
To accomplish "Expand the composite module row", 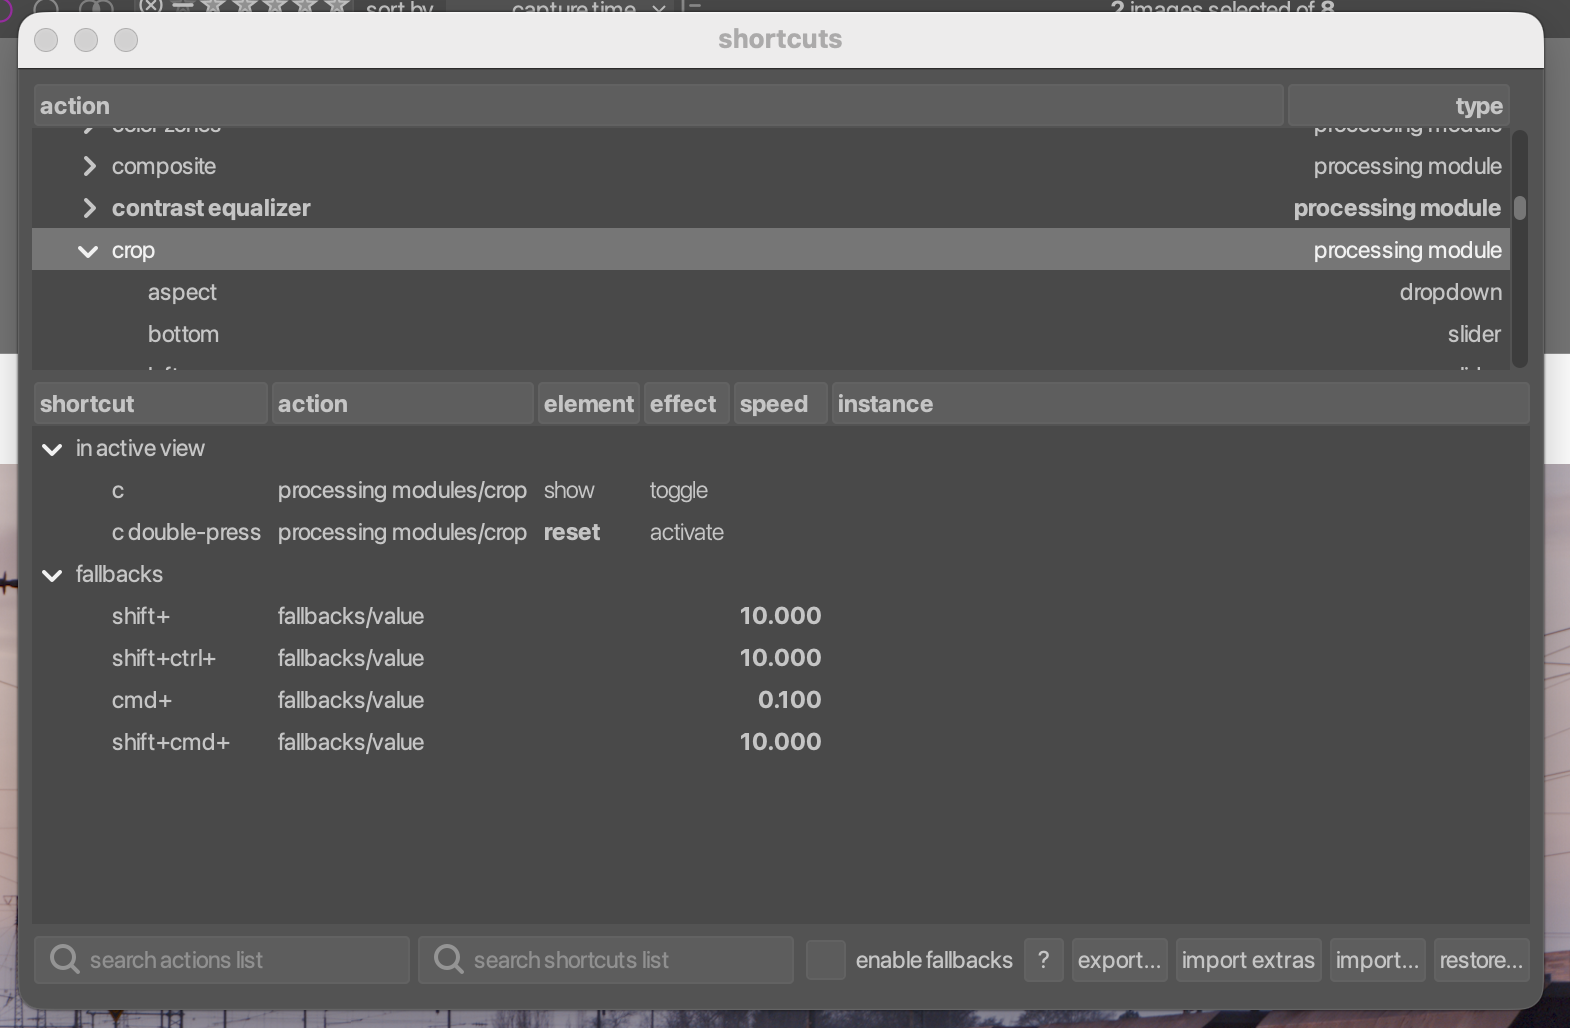I will [x=89, y=166].
